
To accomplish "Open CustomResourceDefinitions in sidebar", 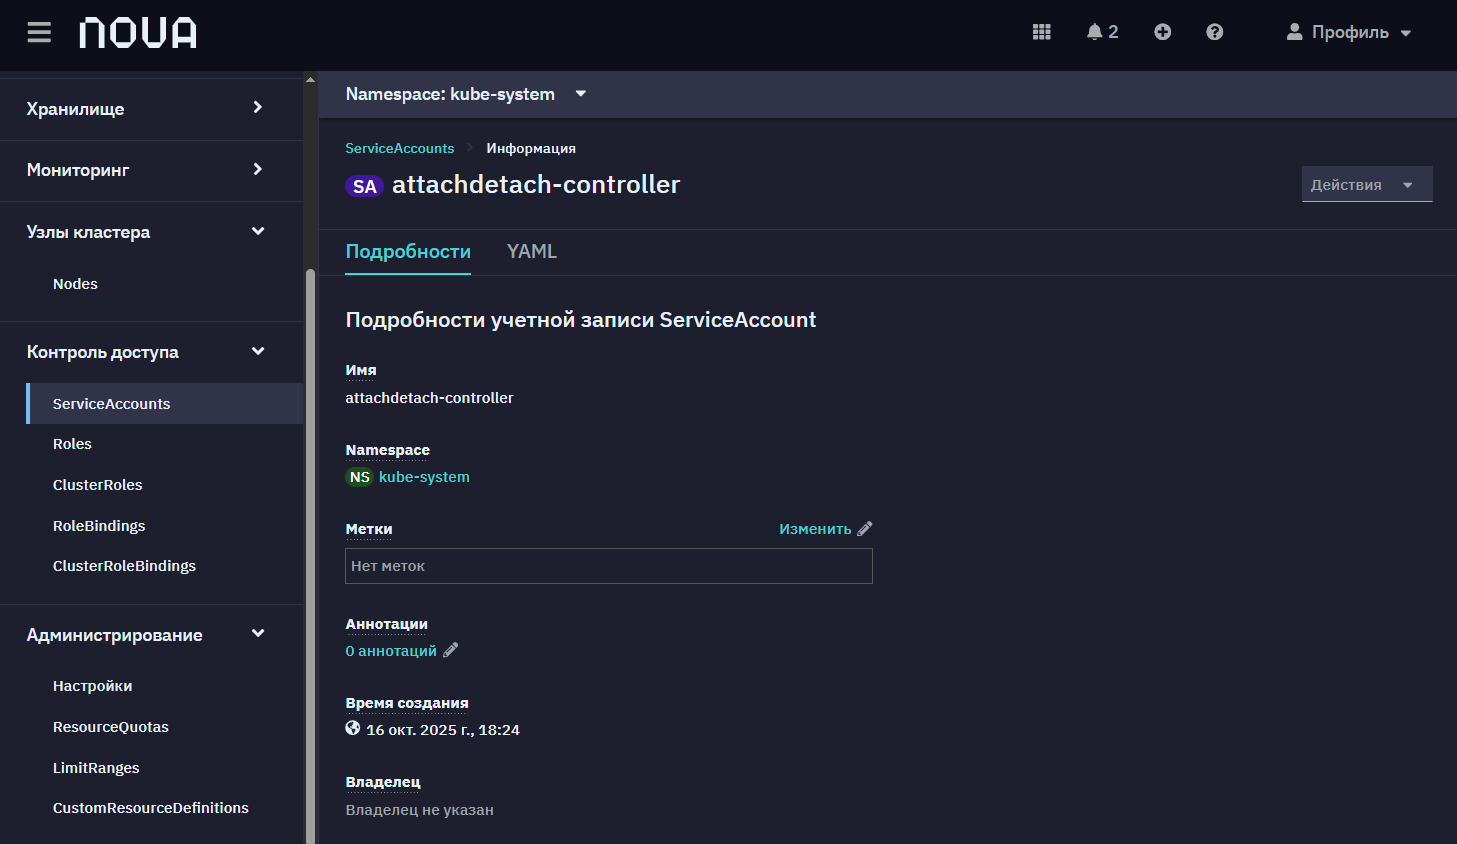I will pyautogui.click(x=150, y=808).
